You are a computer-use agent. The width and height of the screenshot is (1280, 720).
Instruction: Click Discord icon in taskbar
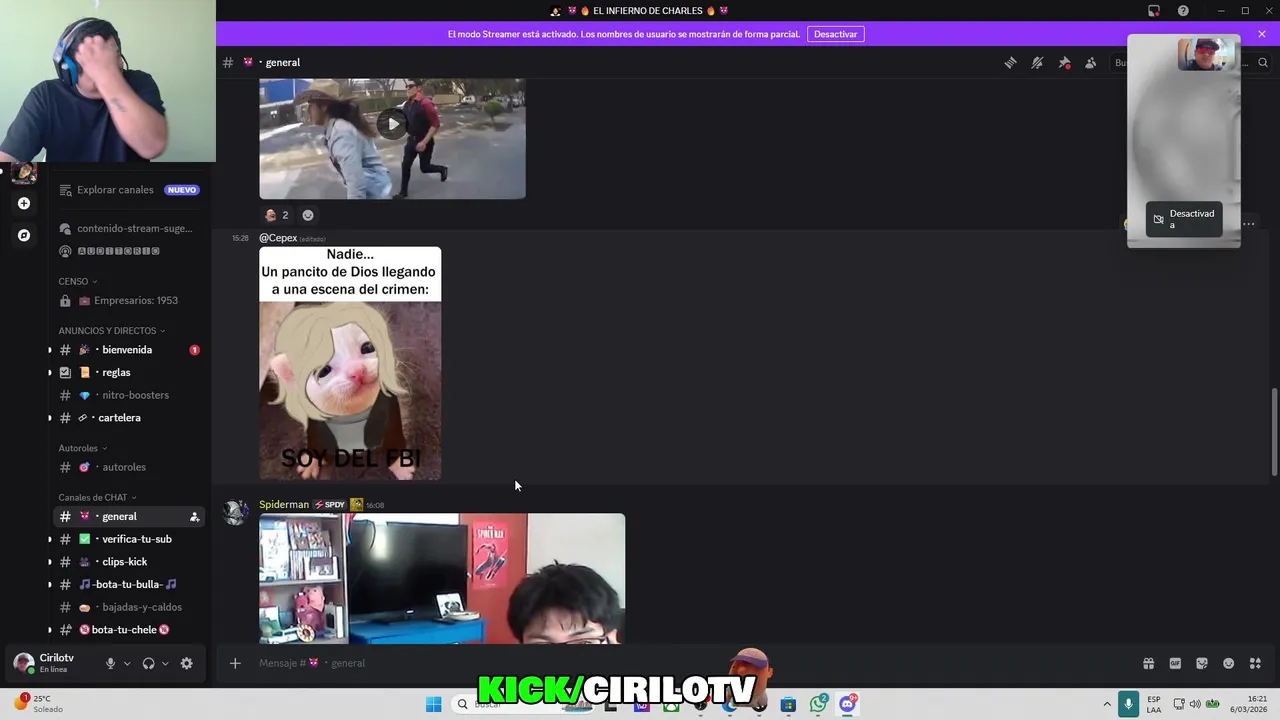tap(848, 704)
